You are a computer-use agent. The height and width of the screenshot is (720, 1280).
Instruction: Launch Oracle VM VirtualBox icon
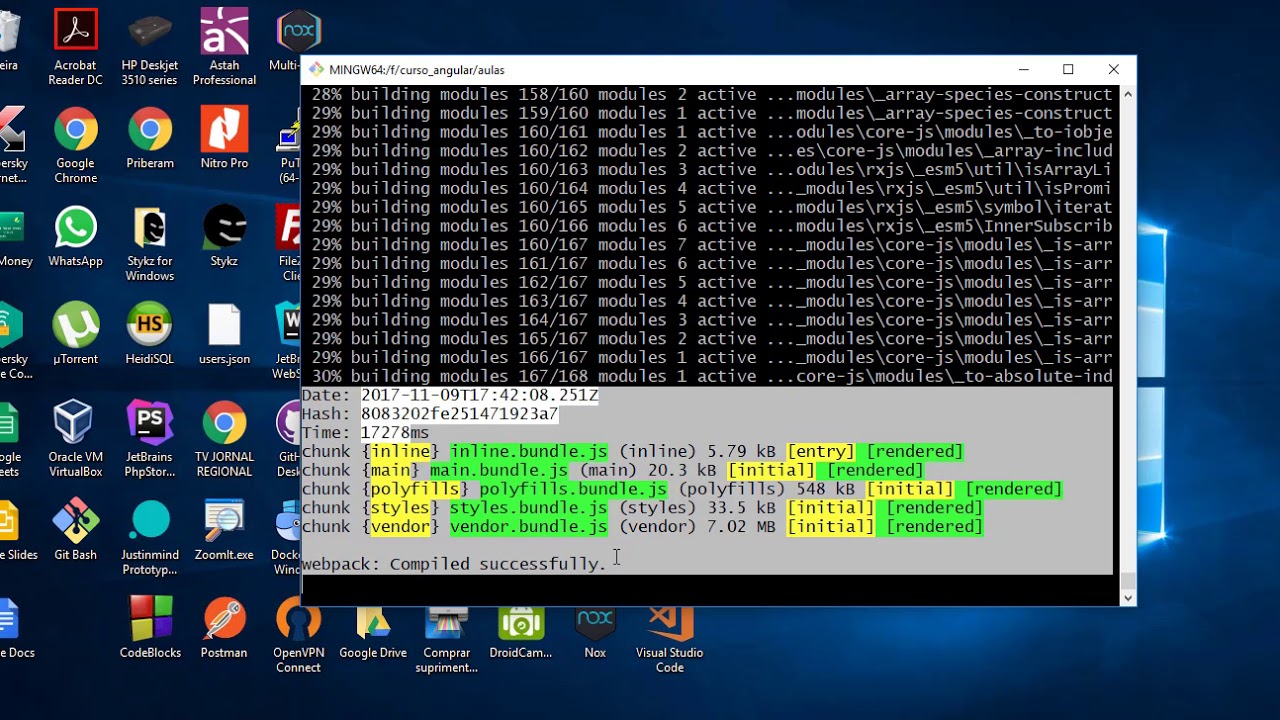click(x=76, y=440)
